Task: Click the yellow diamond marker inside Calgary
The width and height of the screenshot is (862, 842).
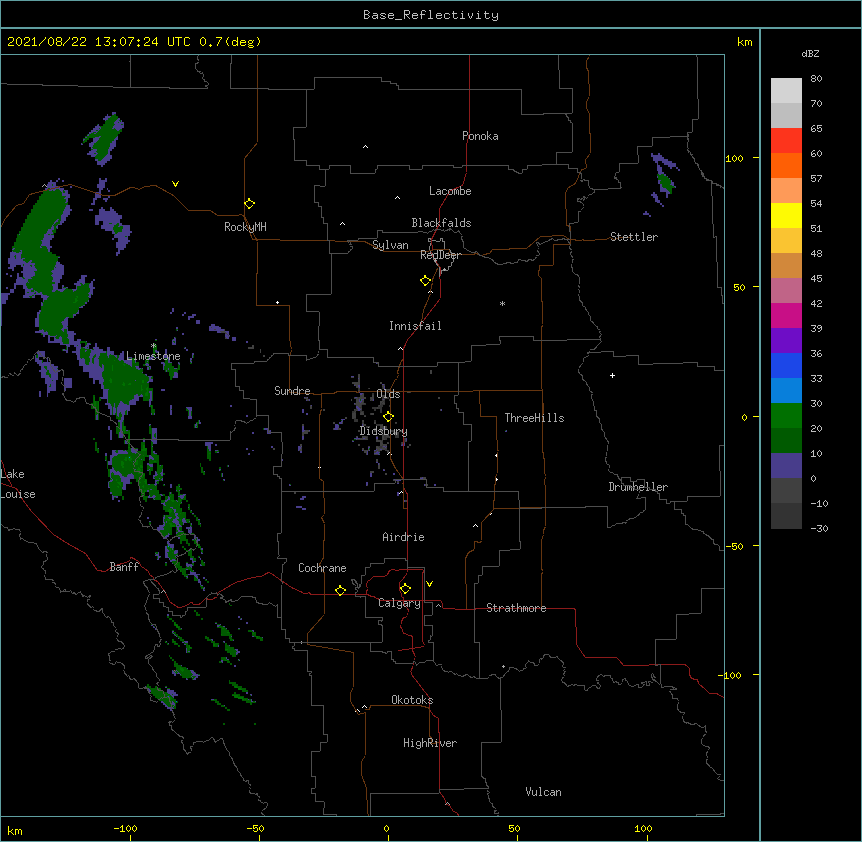Action: click(x=405, y=589)
